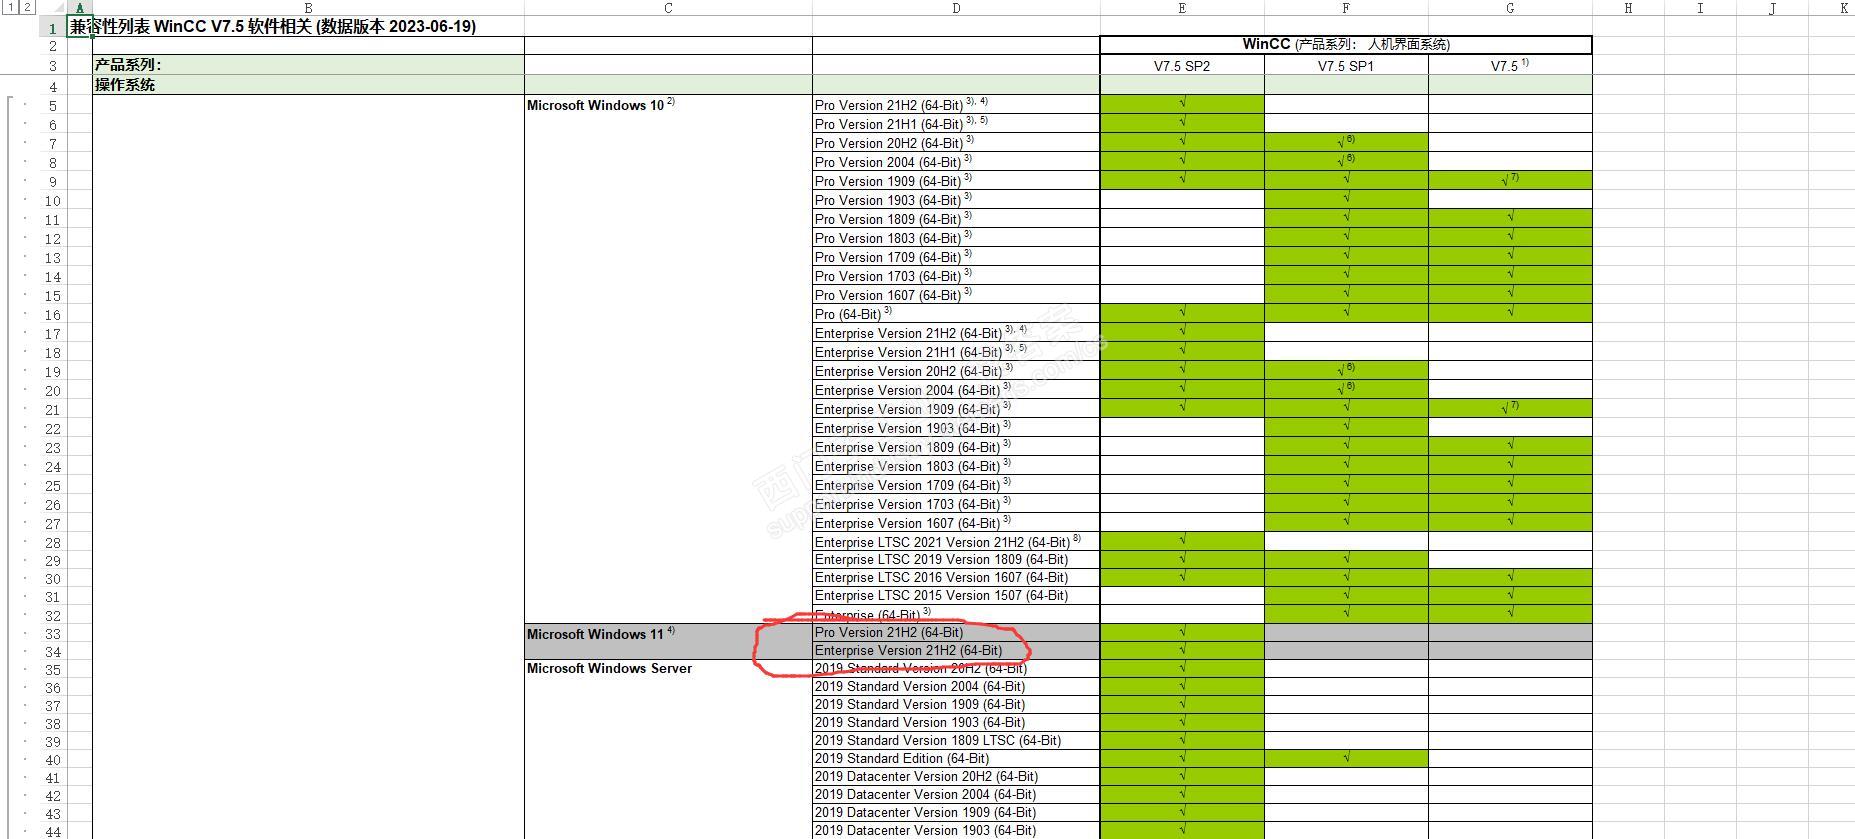Click the 'Enterprise Version 20H2 (64-Bit)' cell

pyautogui.click(x=956, y=371)
